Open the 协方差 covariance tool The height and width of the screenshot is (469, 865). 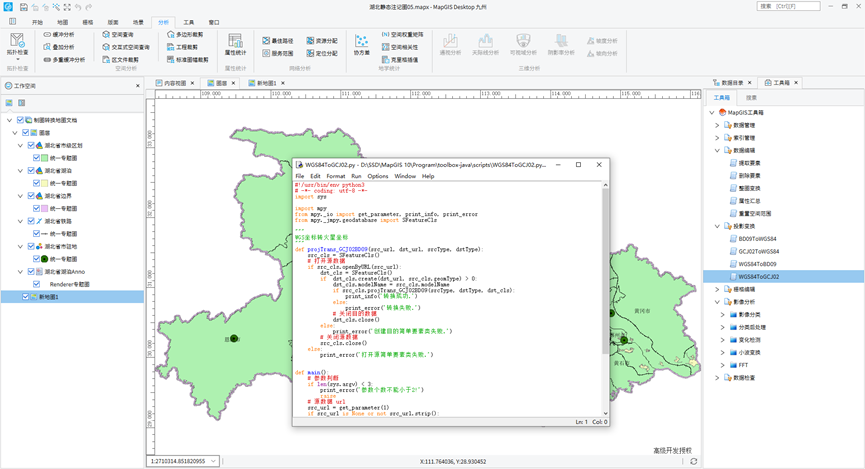[x=361, y=43]
